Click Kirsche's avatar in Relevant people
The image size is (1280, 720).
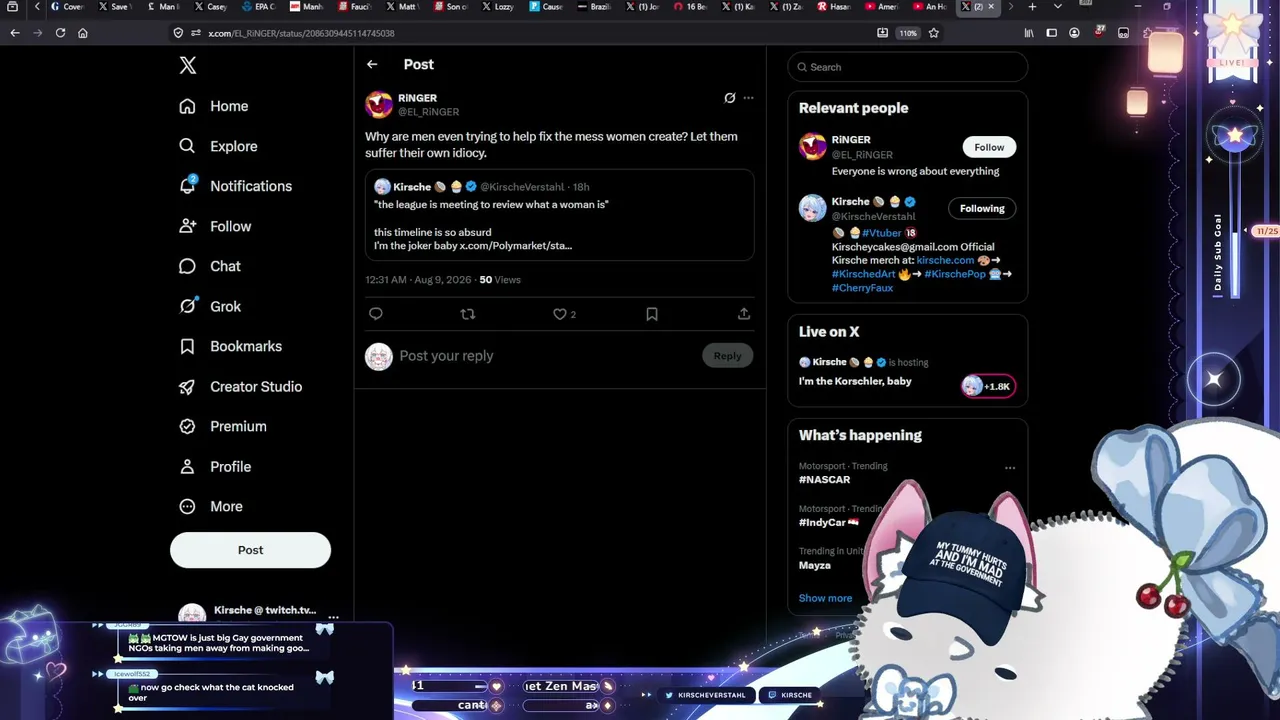point(813,208)
